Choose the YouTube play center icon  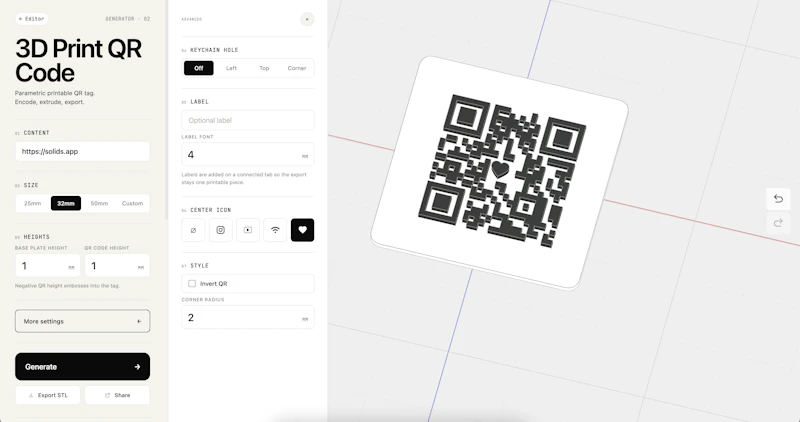tap(248, 230)
